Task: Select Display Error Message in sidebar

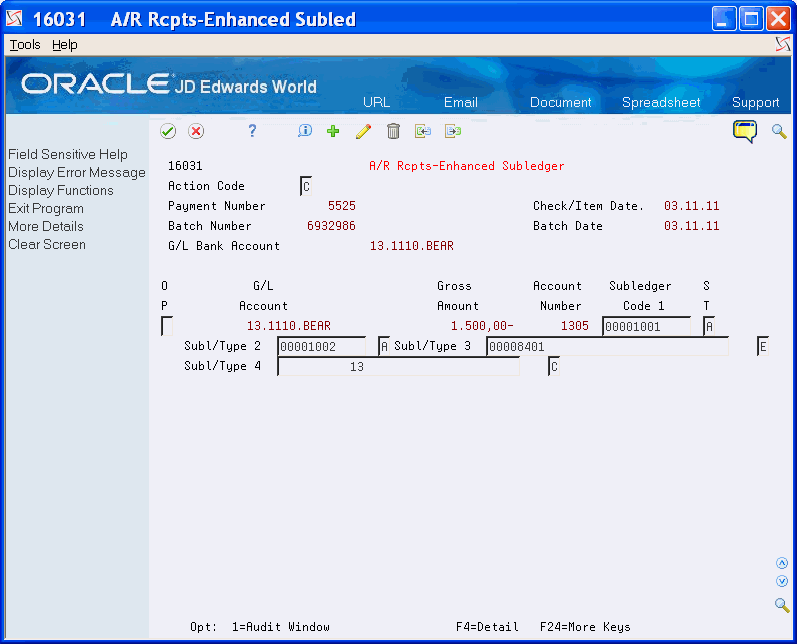Action: coord(77,172)
